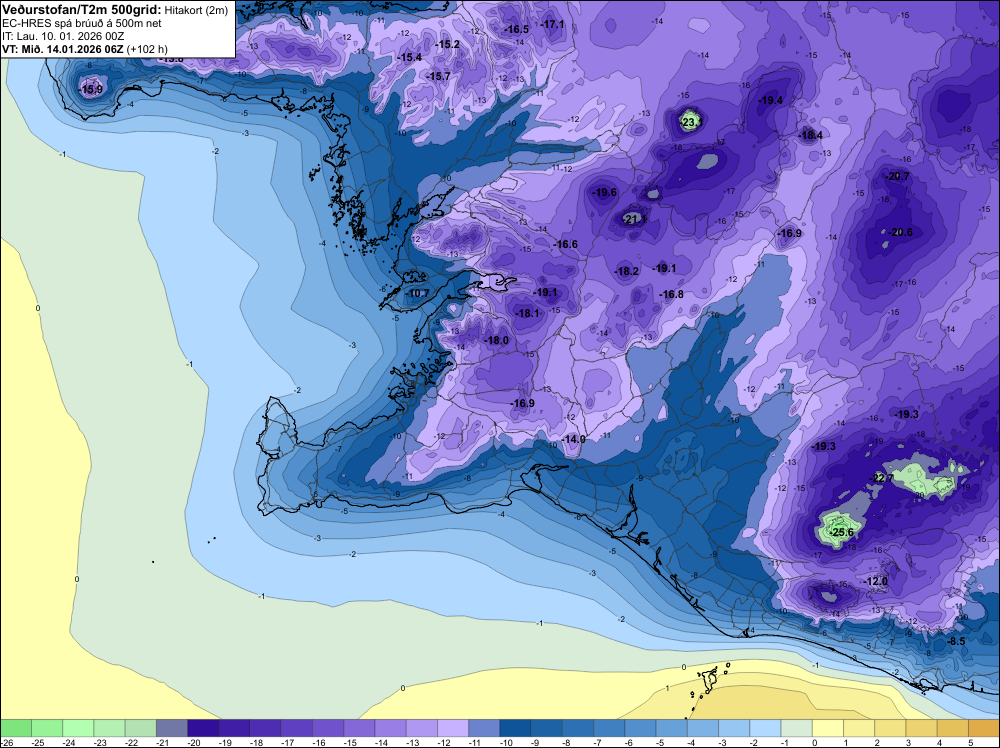This screenshot has height=748, width=1000.
Task: Click the '(+102 h)' forecast offset
Action: point(147,49)
